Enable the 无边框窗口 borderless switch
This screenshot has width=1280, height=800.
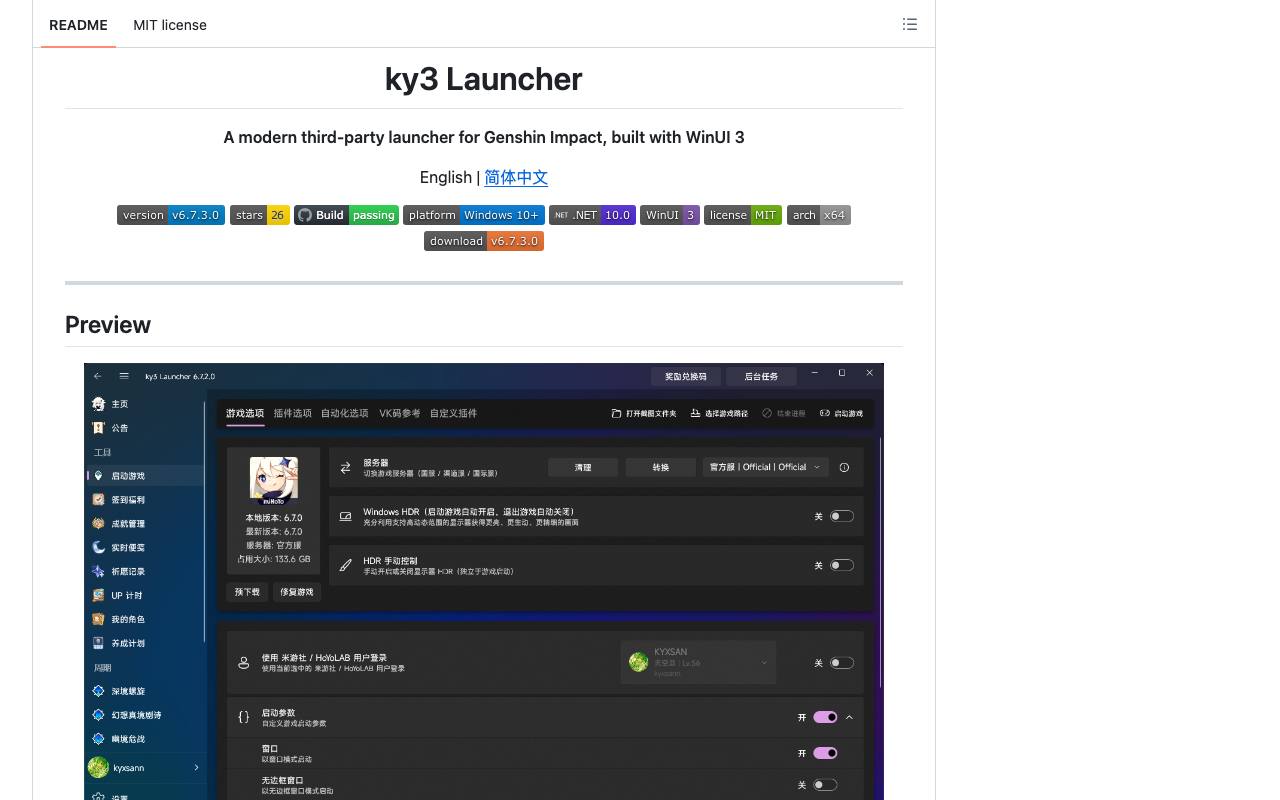(x=825, y=785)
